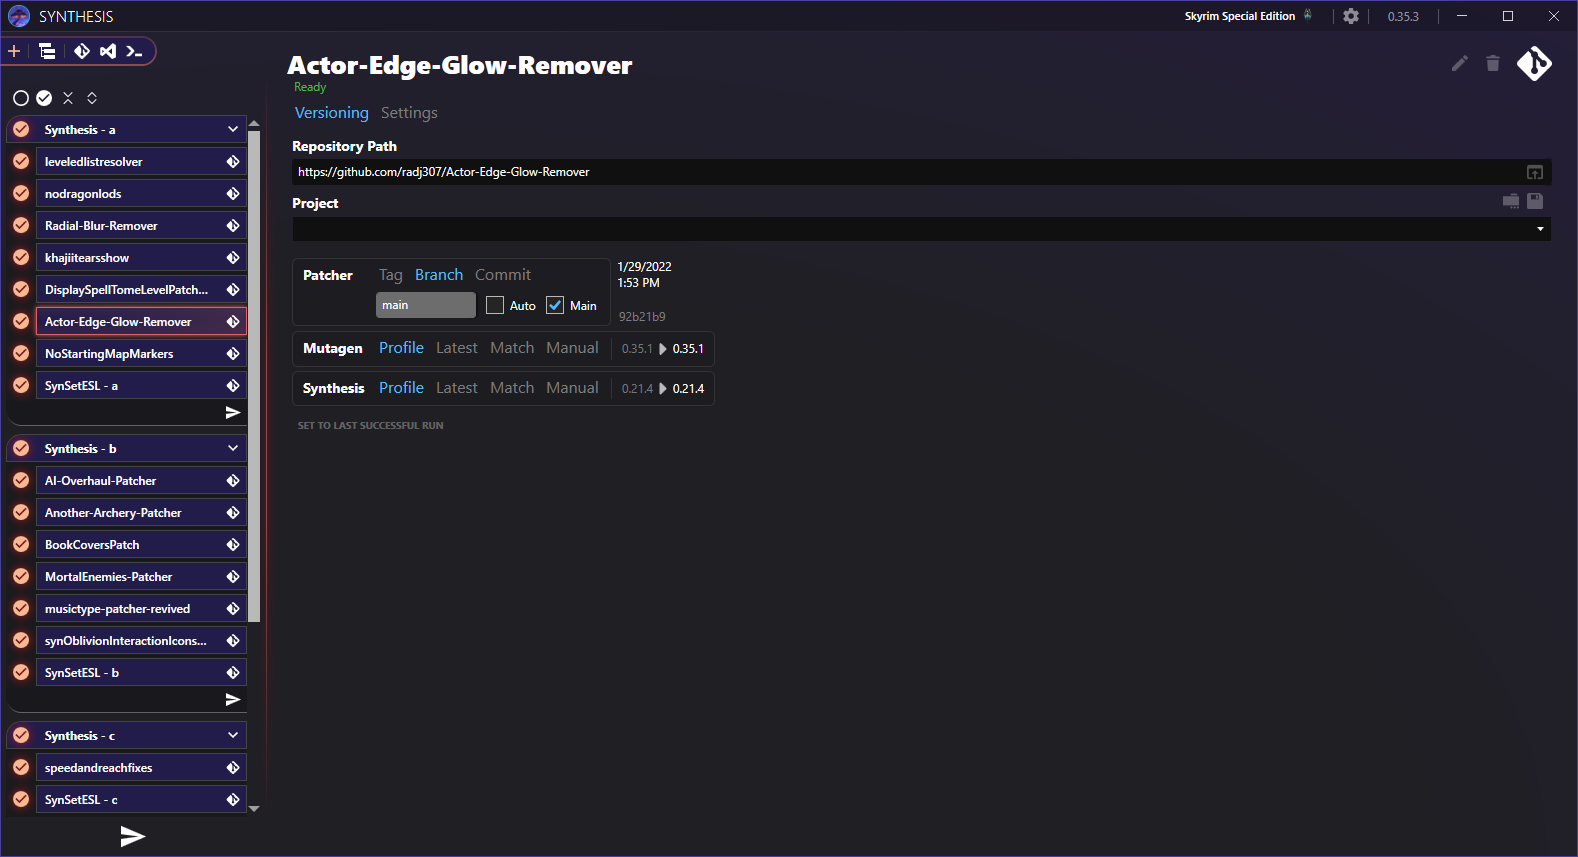The width and height of the screenshot is (1578, 857).
Task: Select the Commit option for Patcher
Action: 503,275
